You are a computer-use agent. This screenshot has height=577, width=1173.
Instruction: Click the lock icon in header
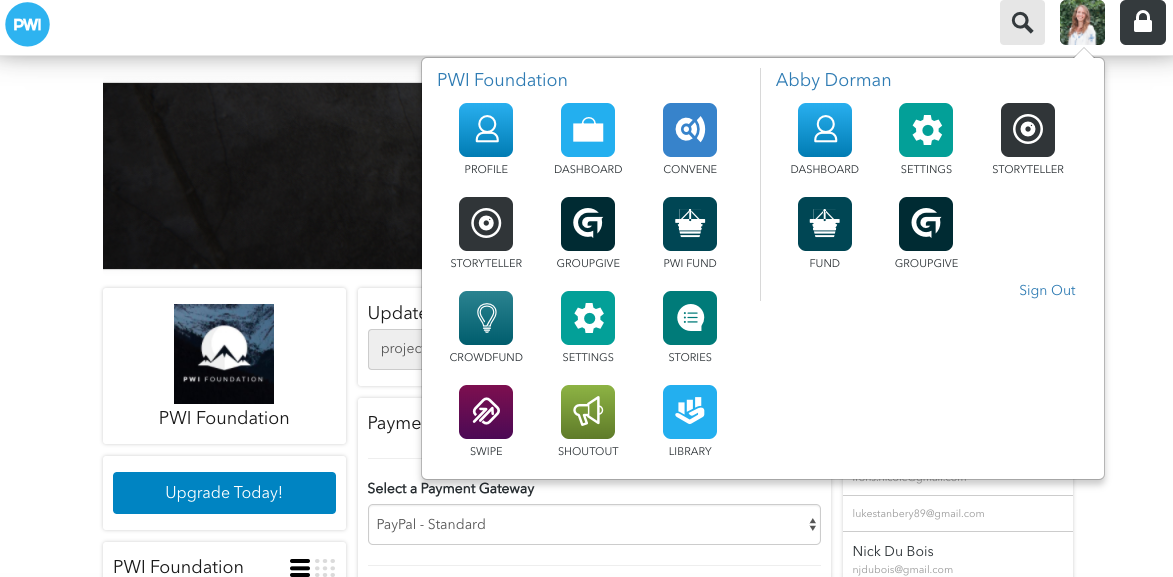(1142, 22)
